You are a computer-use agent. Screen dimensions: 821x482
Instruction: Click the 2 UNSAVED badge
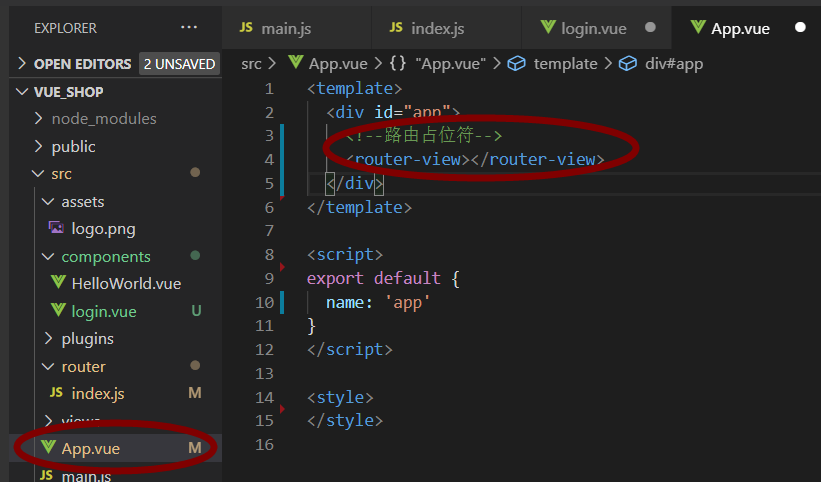click(179, 64)
